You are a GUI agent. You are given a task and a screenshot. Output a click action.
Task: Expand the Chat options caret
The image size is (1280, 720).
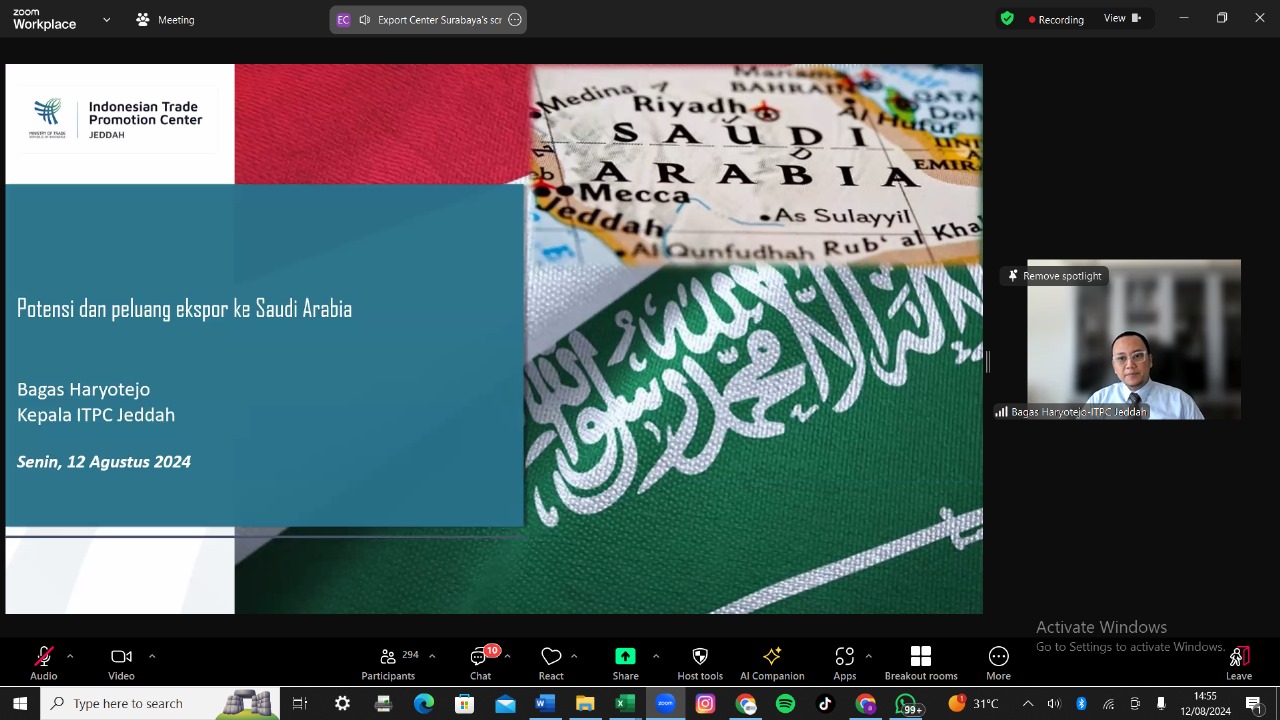(508, 656)
